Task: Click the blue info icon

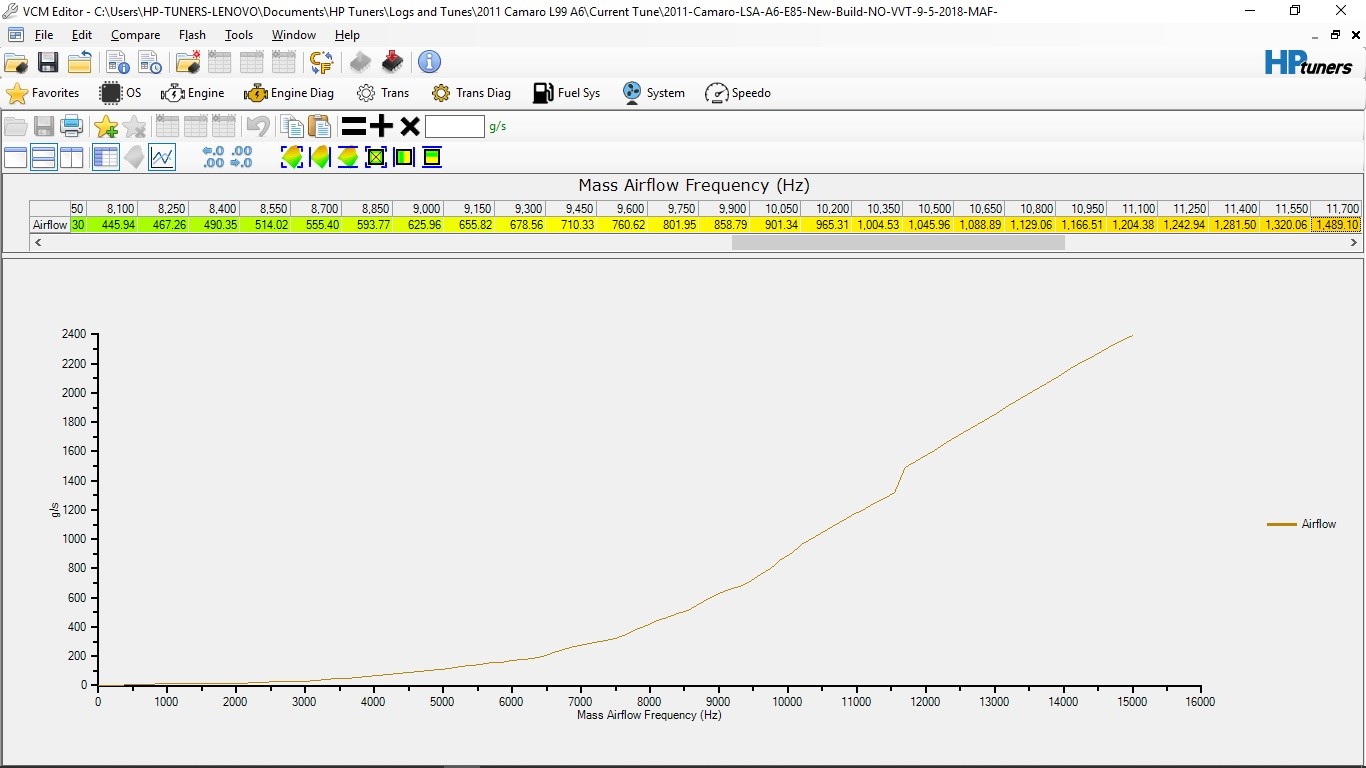Action: pyautogui.click(x=429, y=62)
